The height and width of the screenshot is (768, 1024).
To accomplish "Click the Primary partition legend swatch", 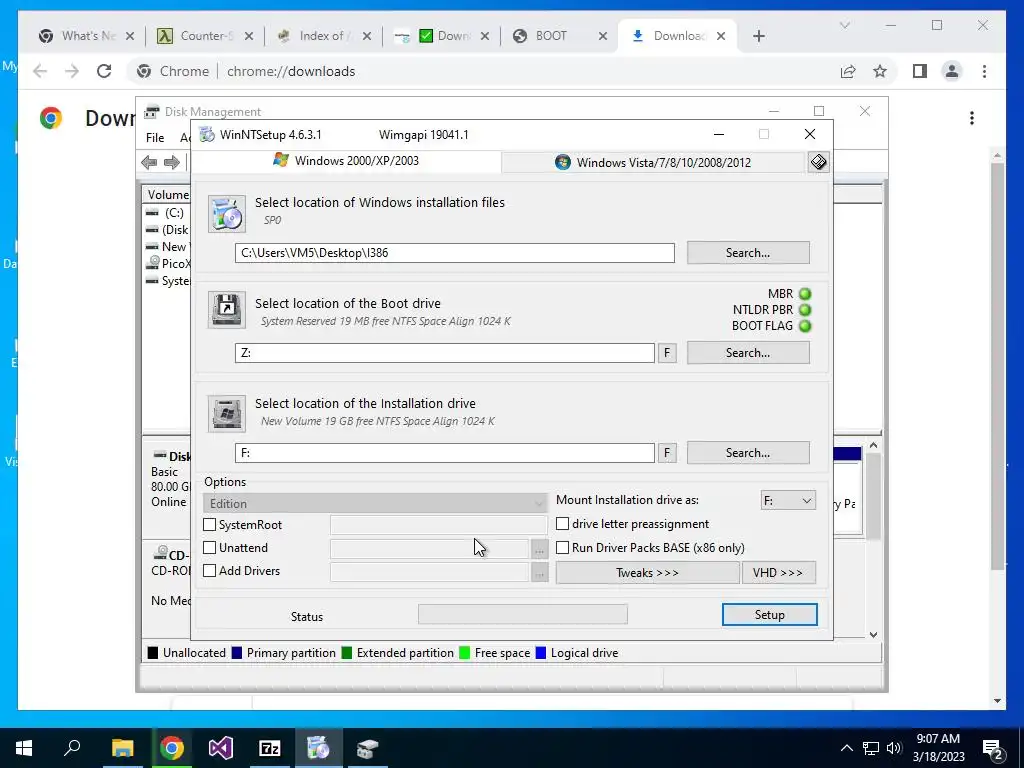I will 237,653.
